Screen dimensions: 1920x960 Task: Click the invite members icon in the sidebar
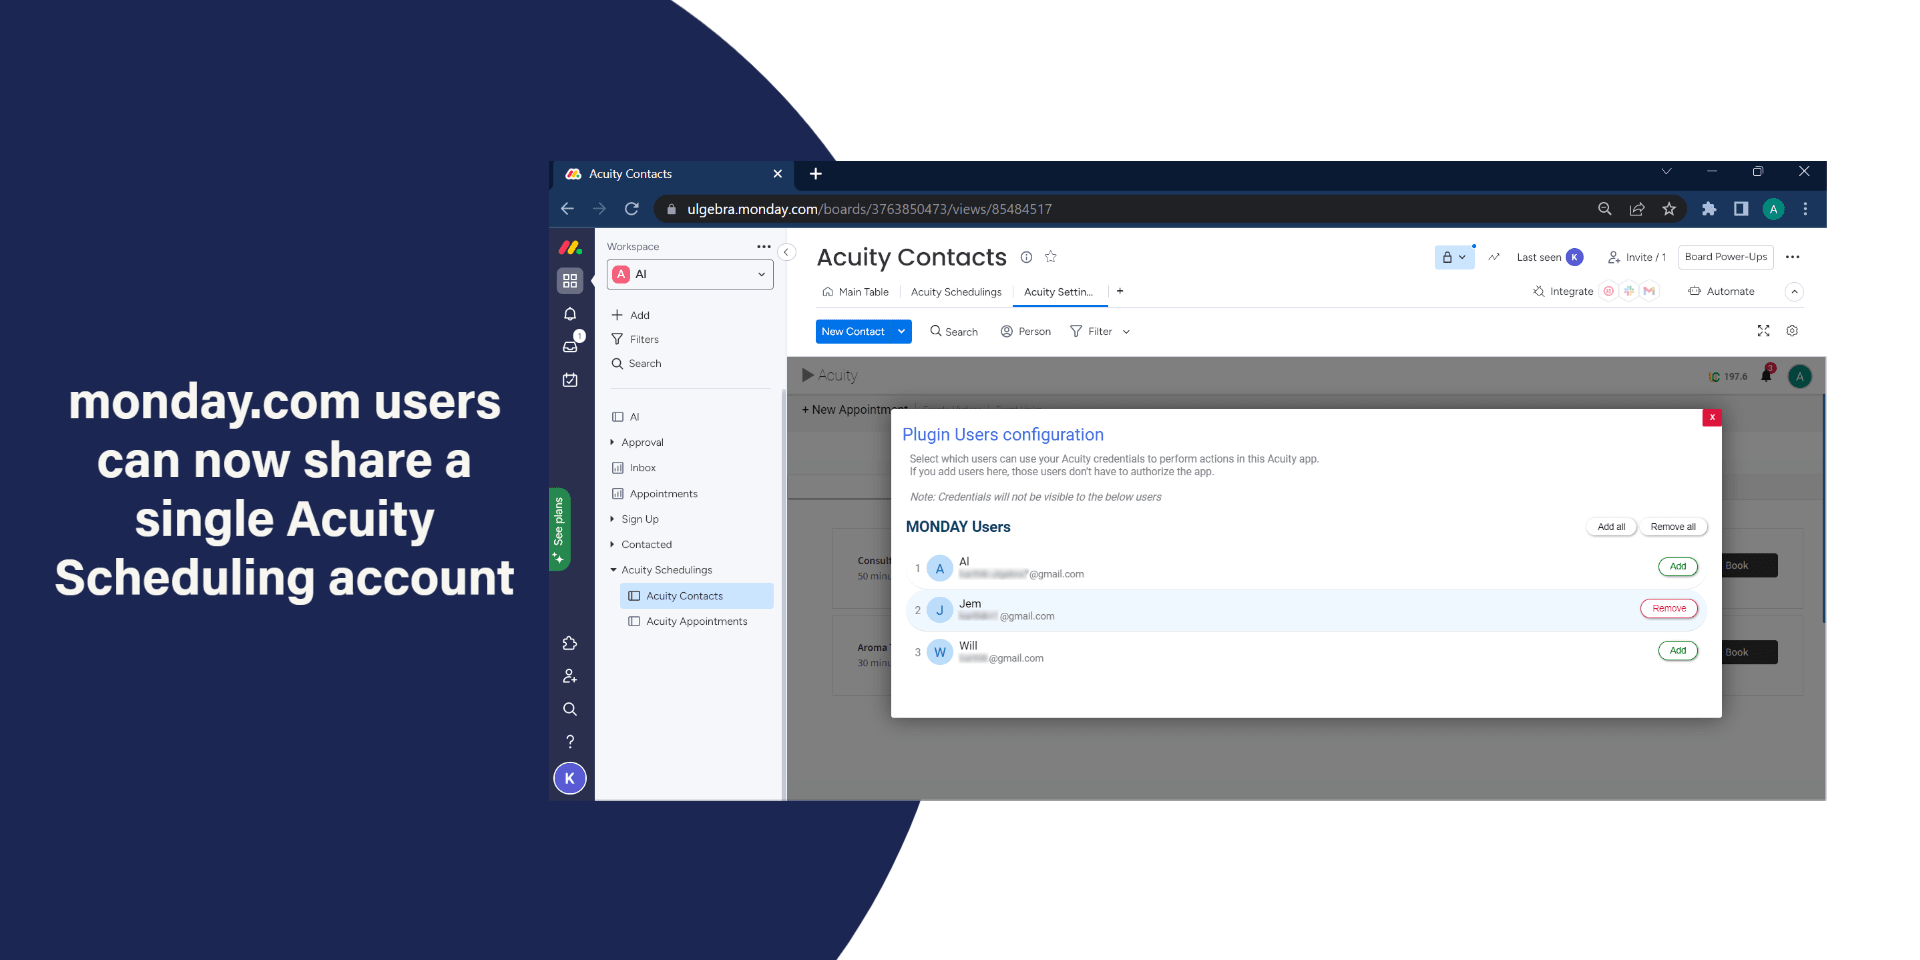point(570,676)
